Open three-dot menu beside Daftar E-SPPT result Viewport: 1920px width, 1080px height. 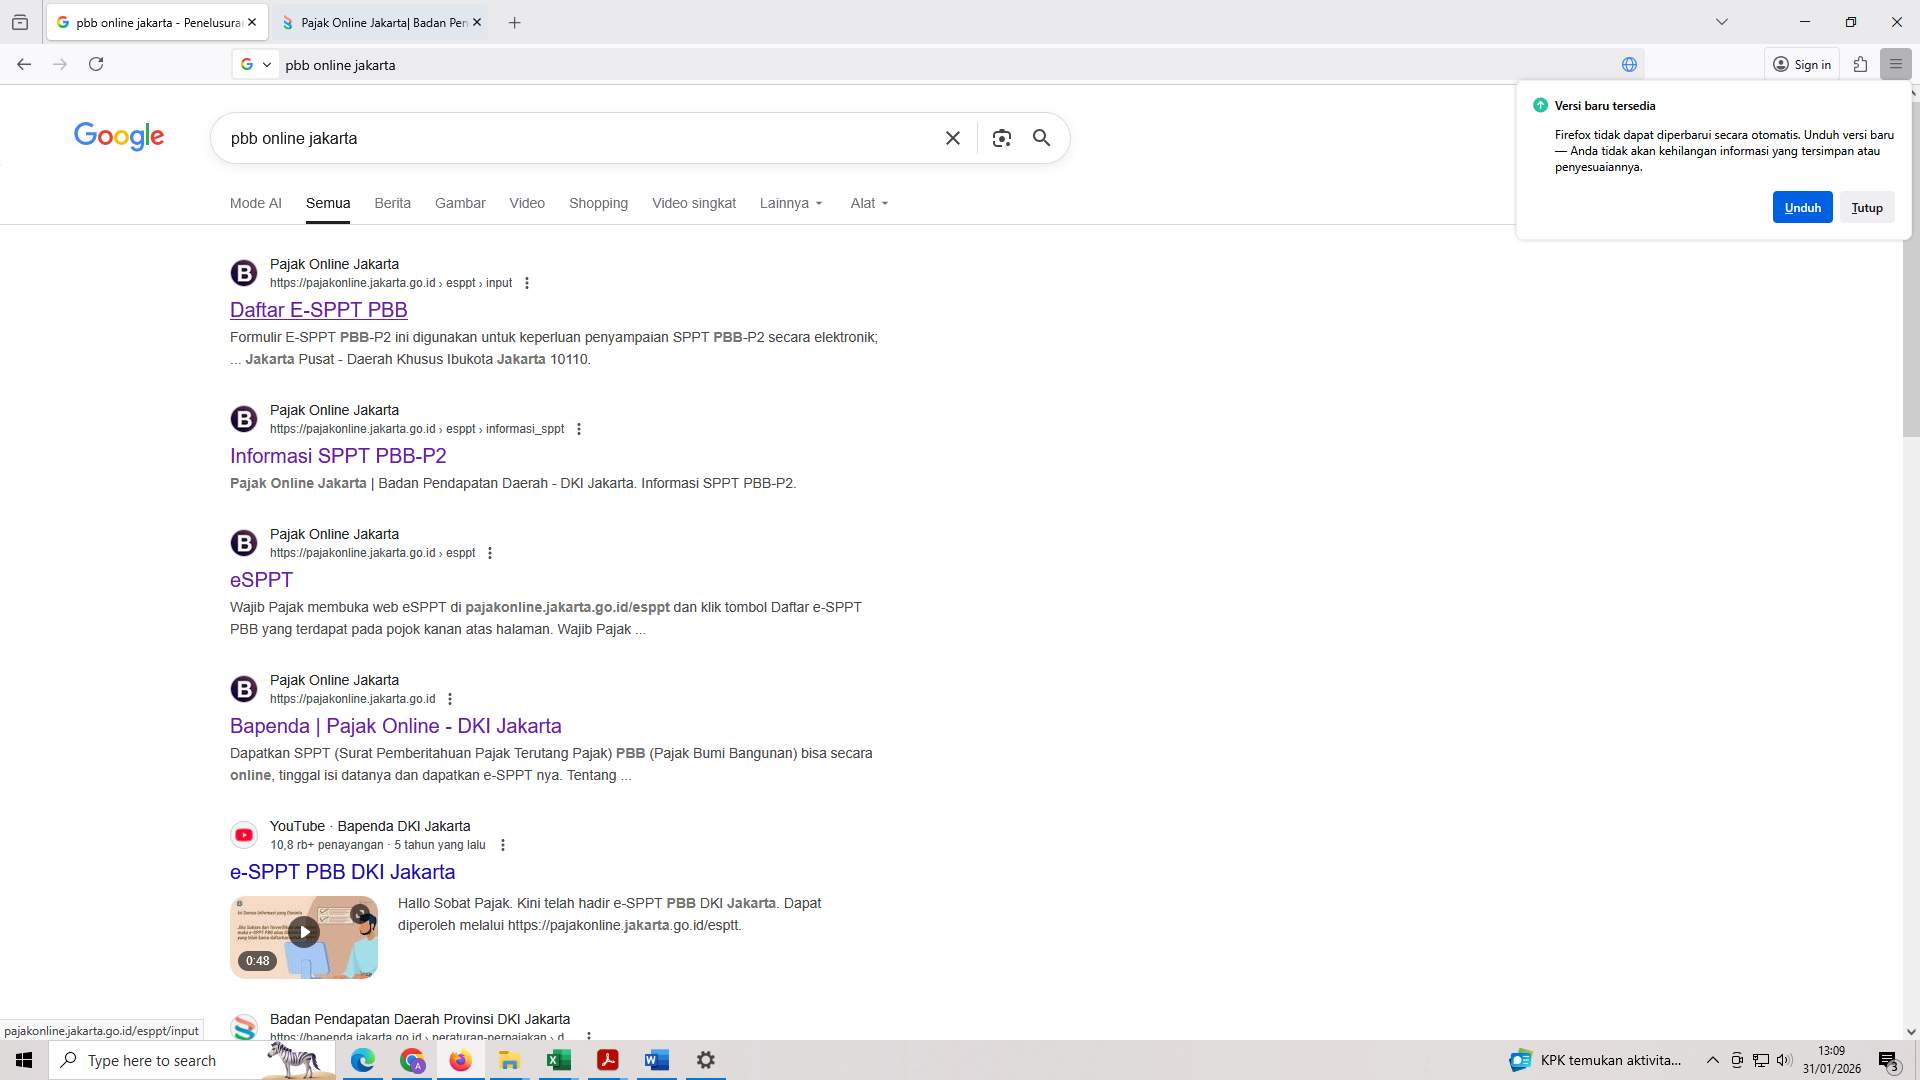coord(527,283)
